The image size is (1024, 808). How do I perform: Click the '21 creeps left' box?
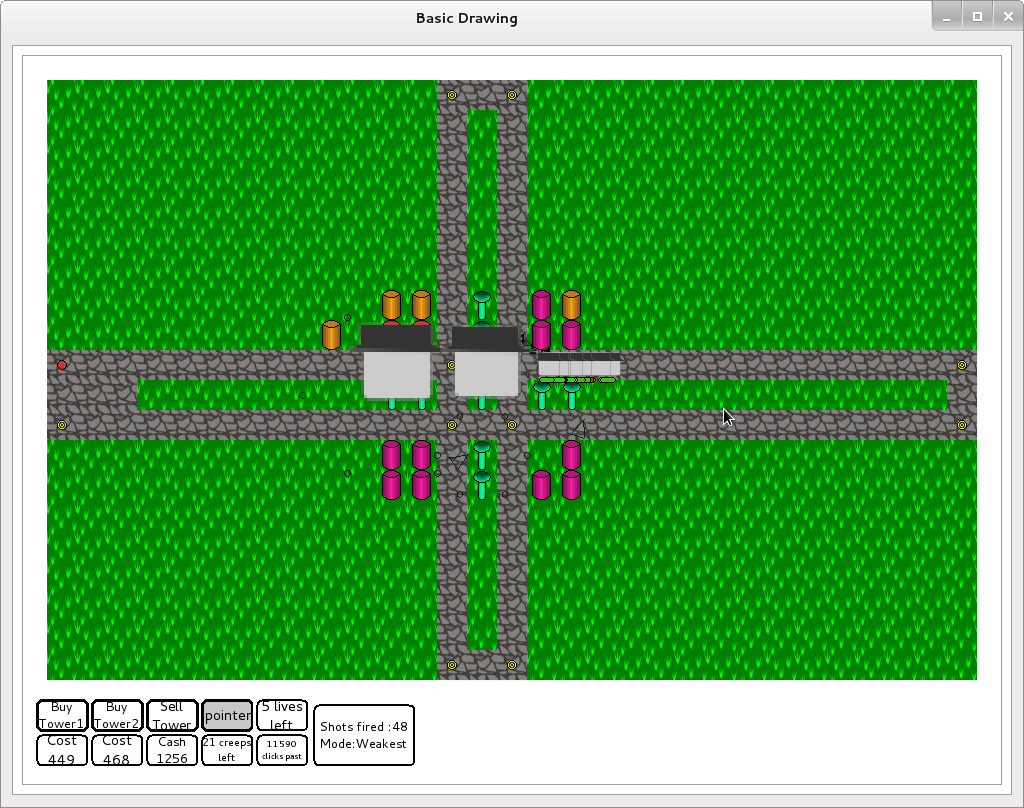[x=227, y=750]
